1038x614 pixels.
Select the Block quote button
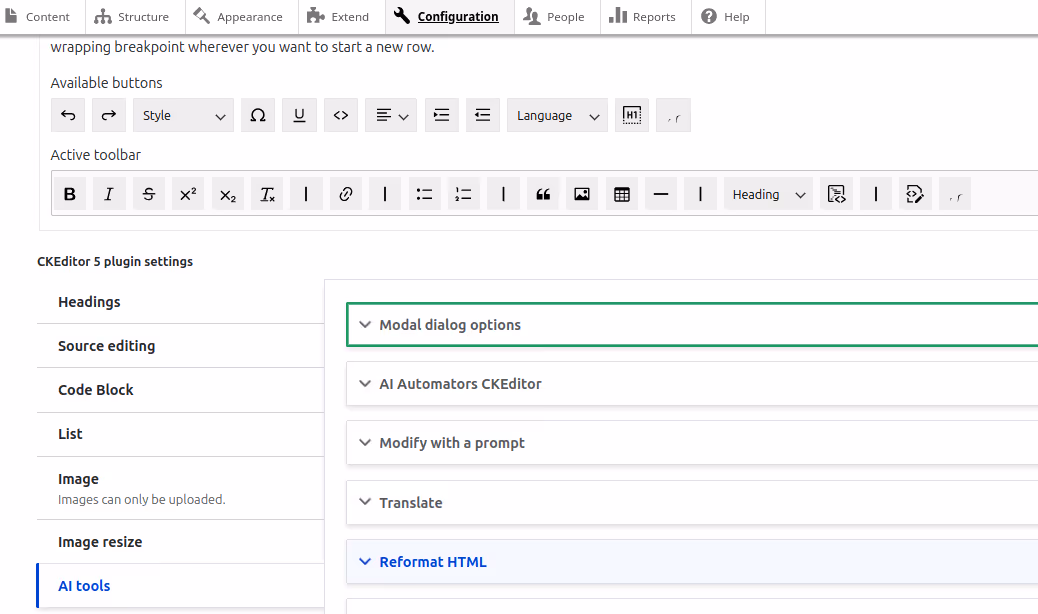(x=543, y=194)
